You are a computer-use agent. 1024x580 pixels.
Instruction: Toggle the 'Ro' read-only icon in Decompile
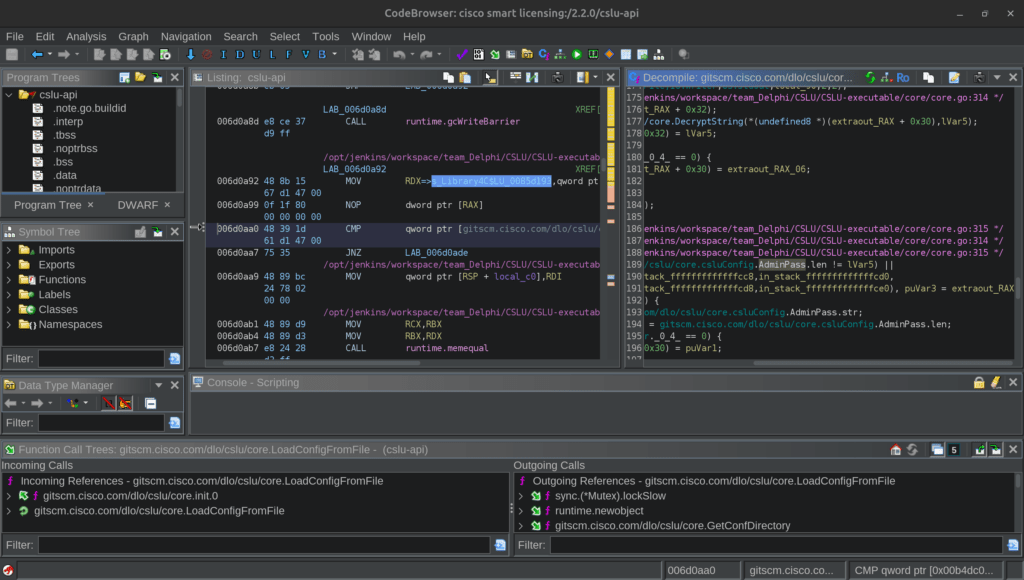(x=903, y=78)
